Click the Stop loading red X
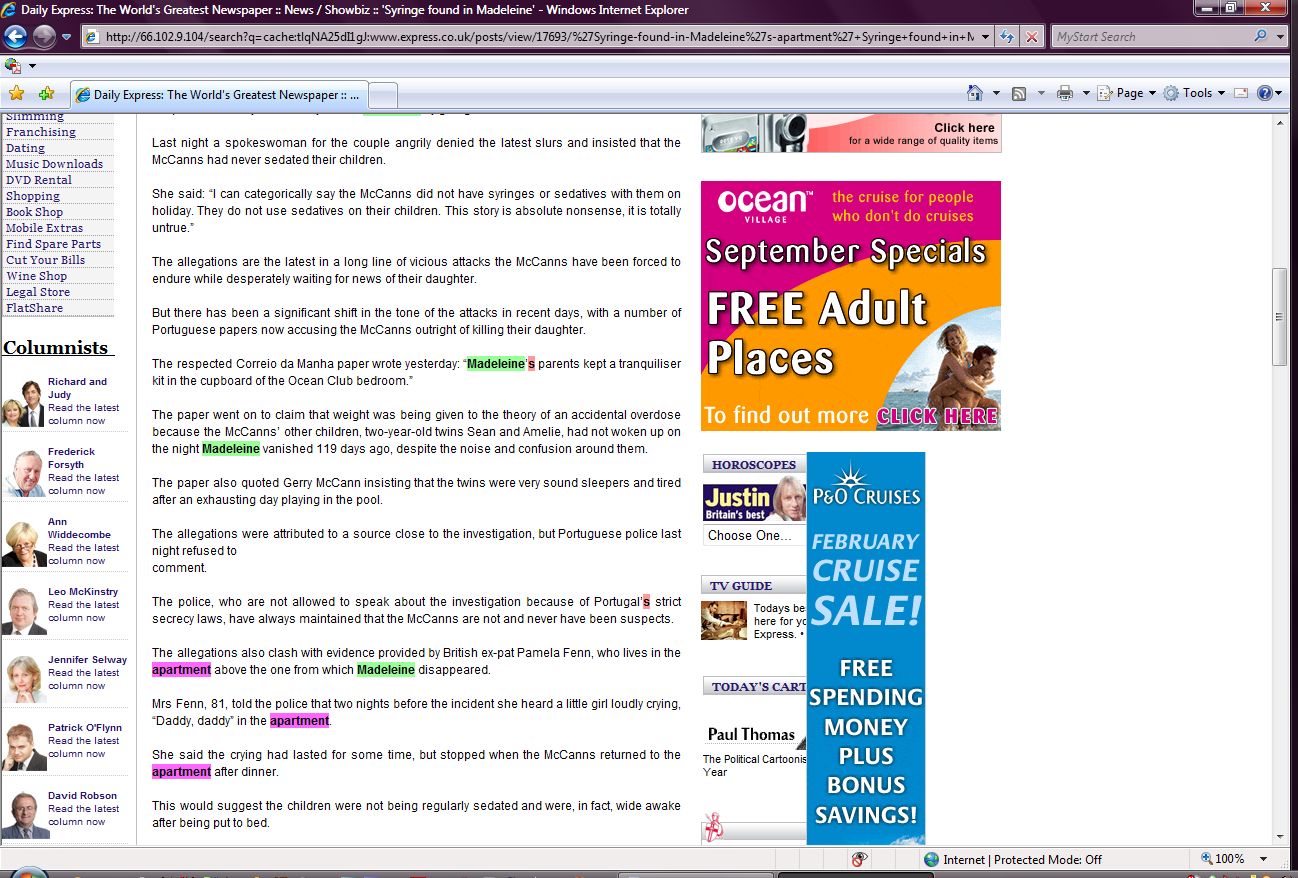The image size is (1298, 878). pos(1032,37)
